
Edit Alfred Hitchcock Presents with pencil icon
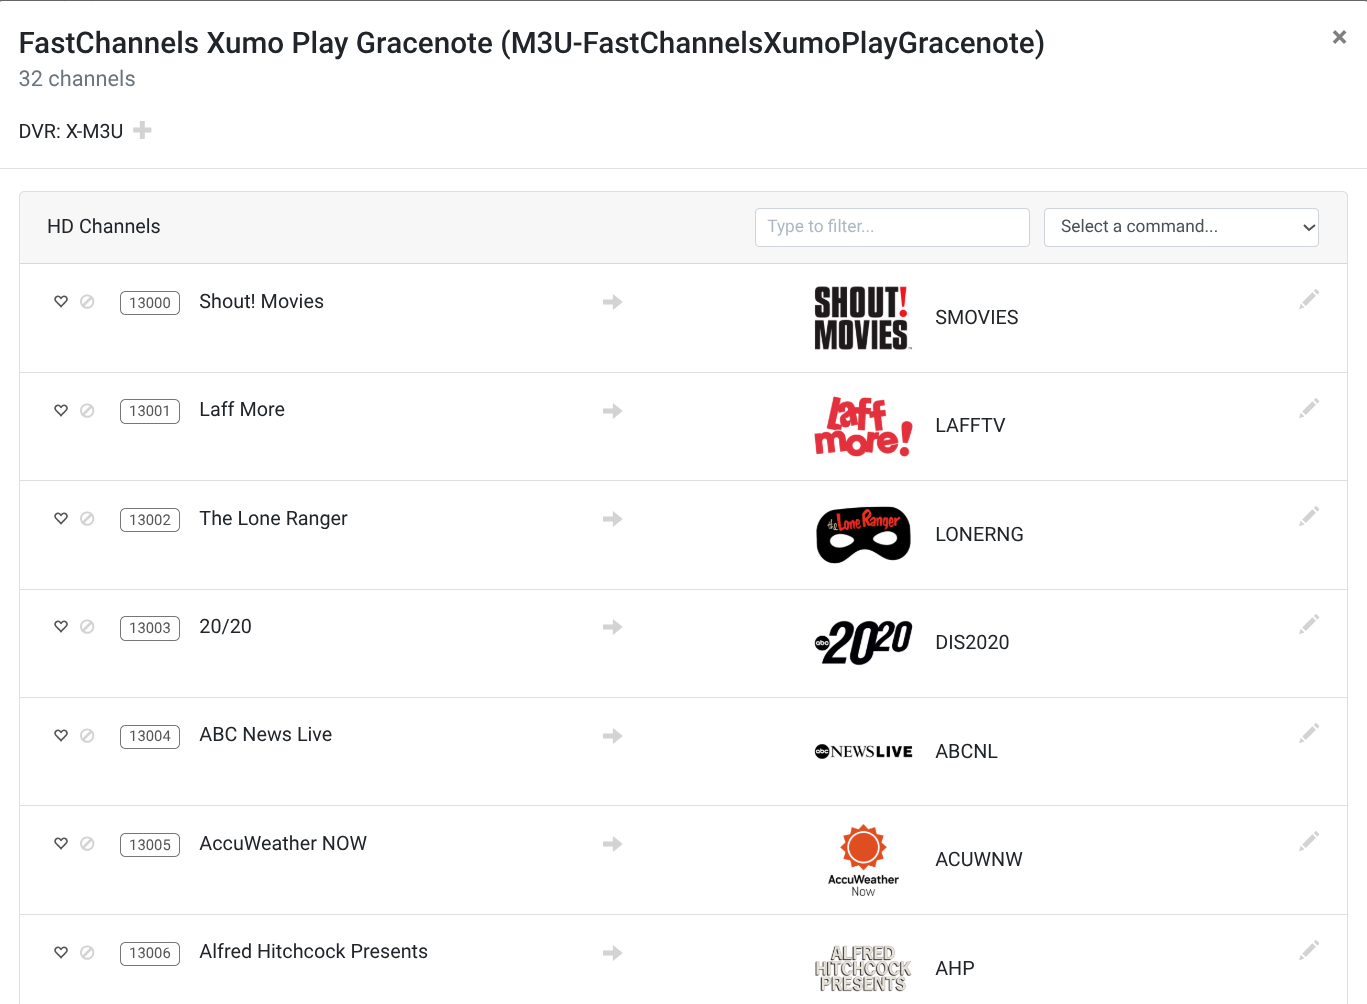[x=1308, y=950]
